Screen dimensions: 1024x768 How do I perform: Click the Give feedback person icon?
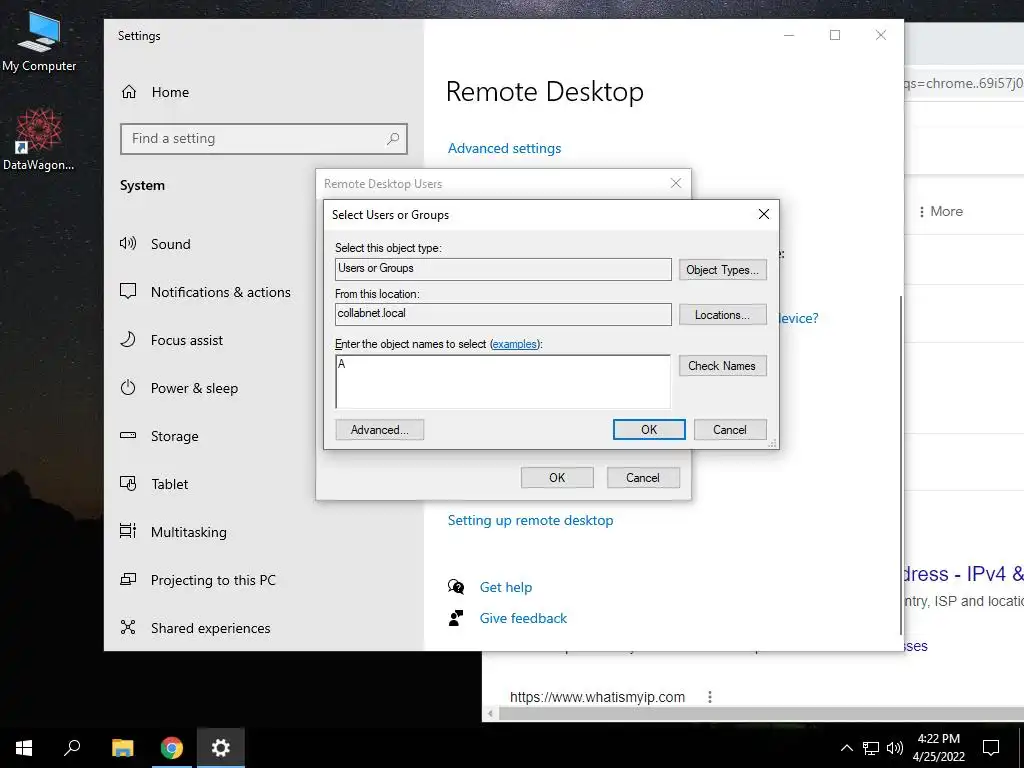point(456,618)
